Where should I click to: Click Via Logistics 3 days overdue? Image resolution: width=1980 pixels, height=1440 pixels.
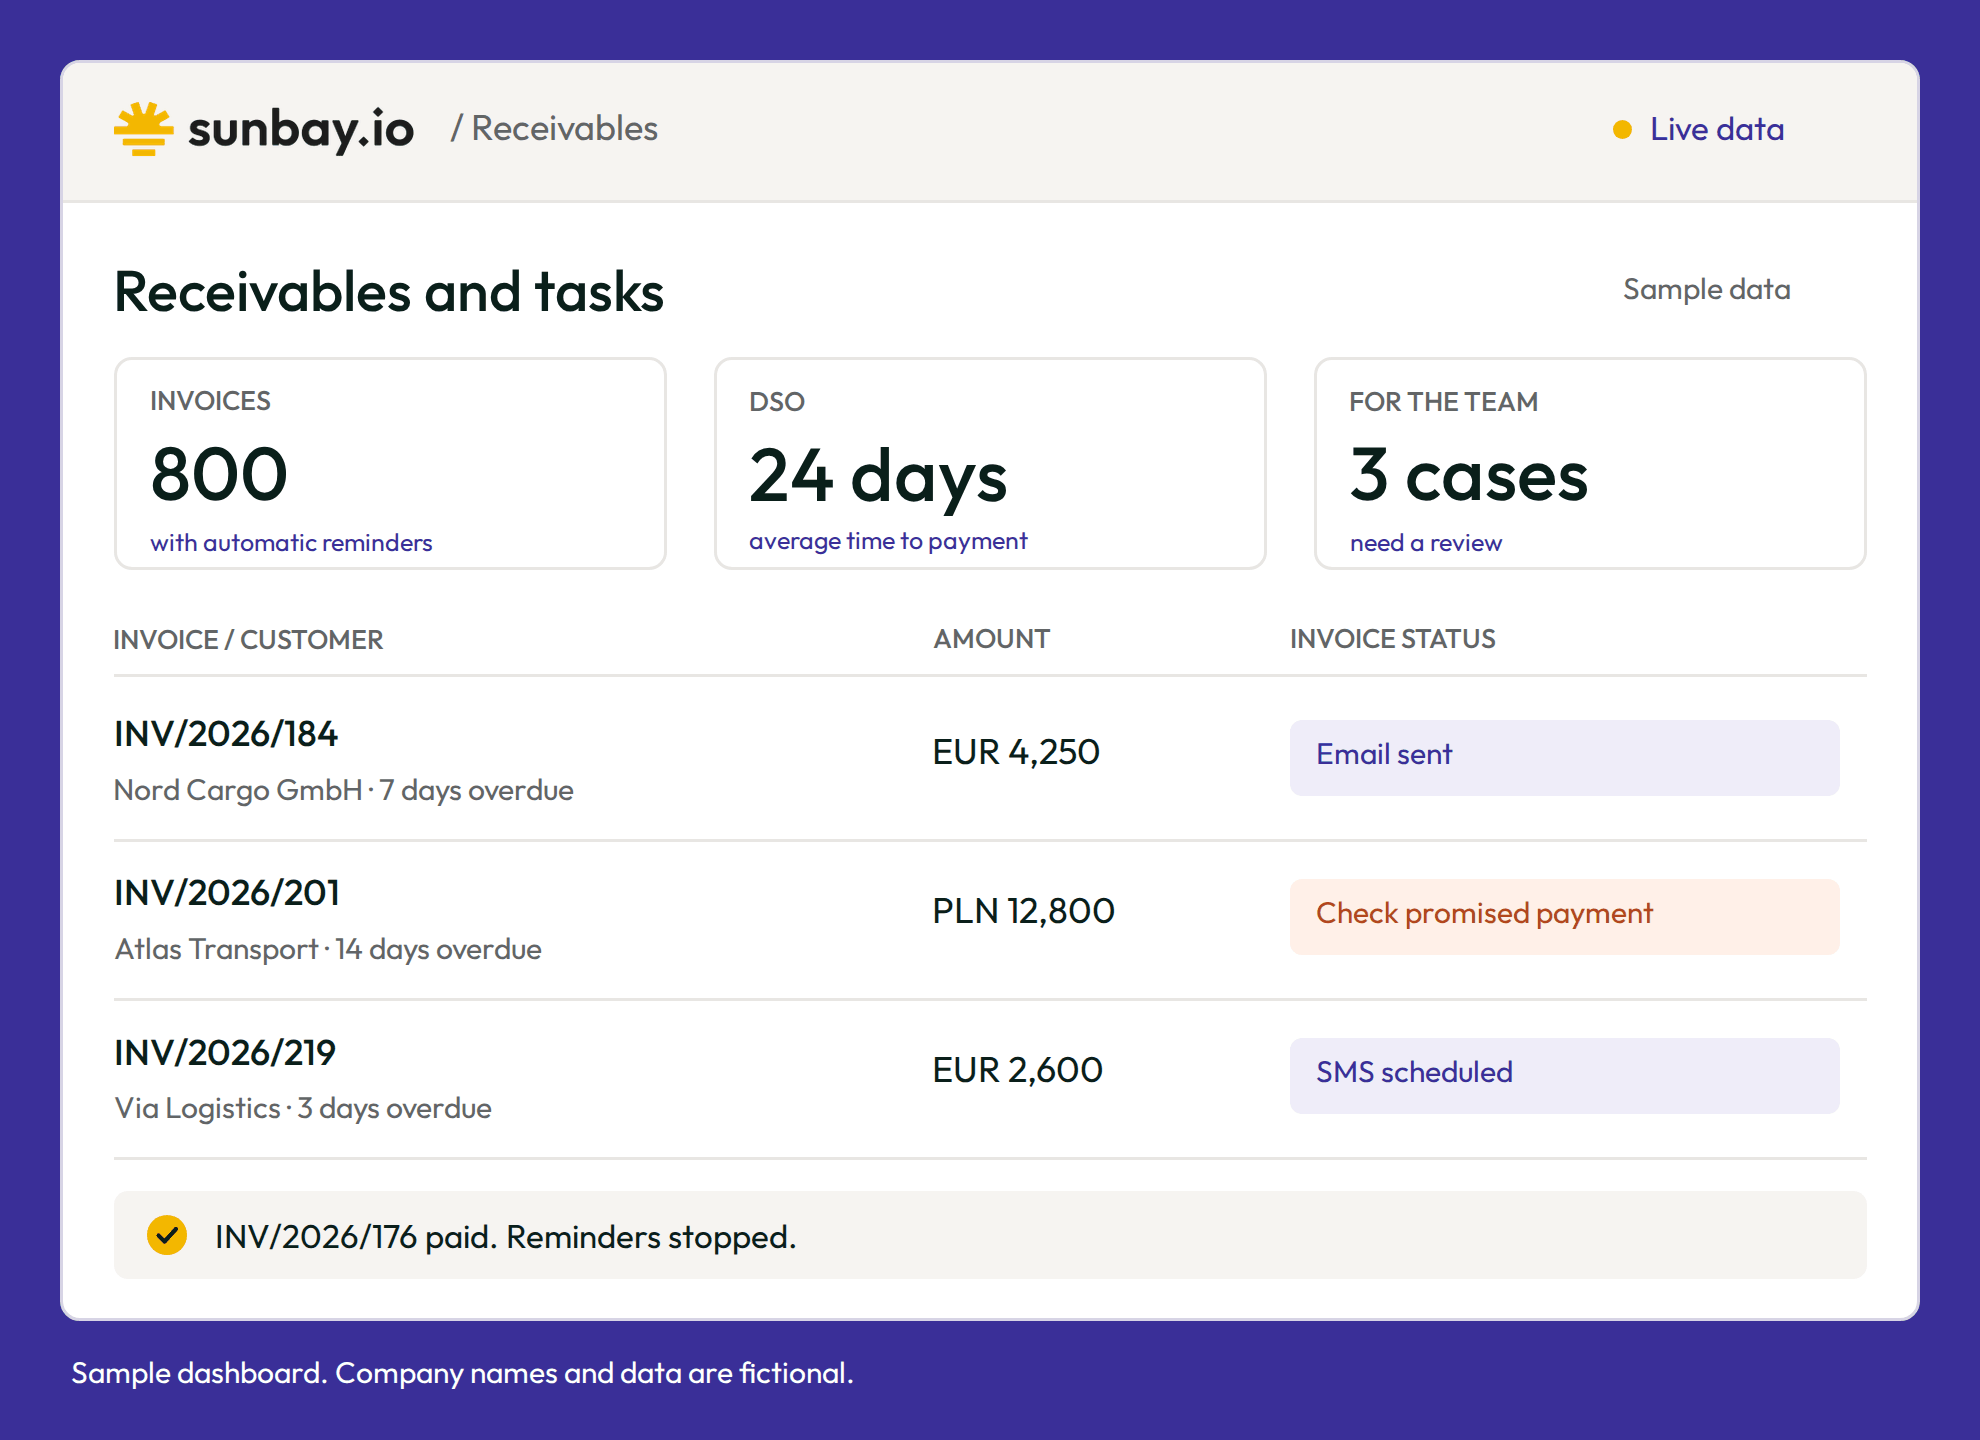[303, 1108]
